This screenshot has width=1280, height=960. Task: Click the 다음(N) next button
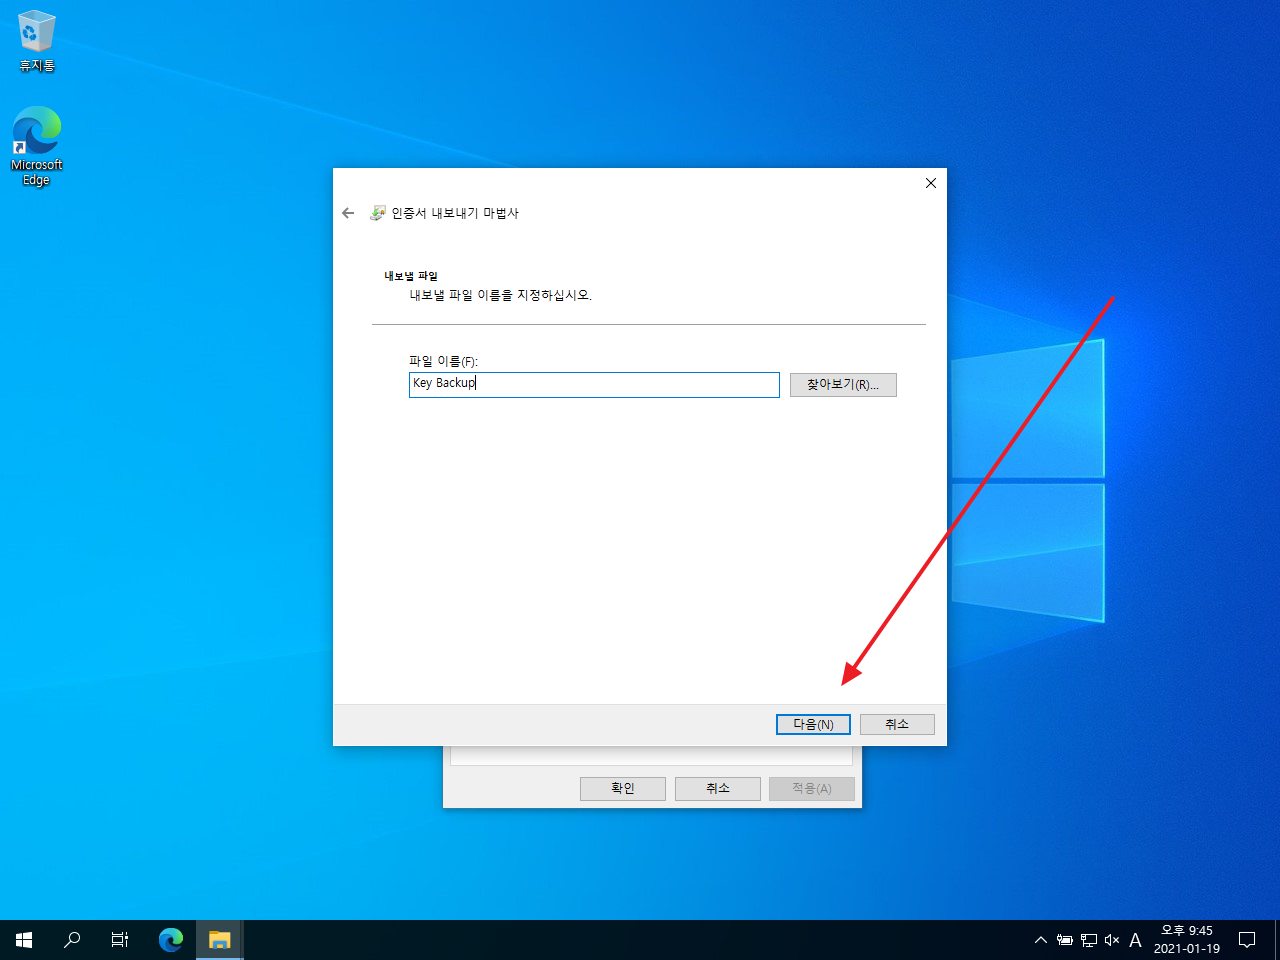[x=813, y=724]
